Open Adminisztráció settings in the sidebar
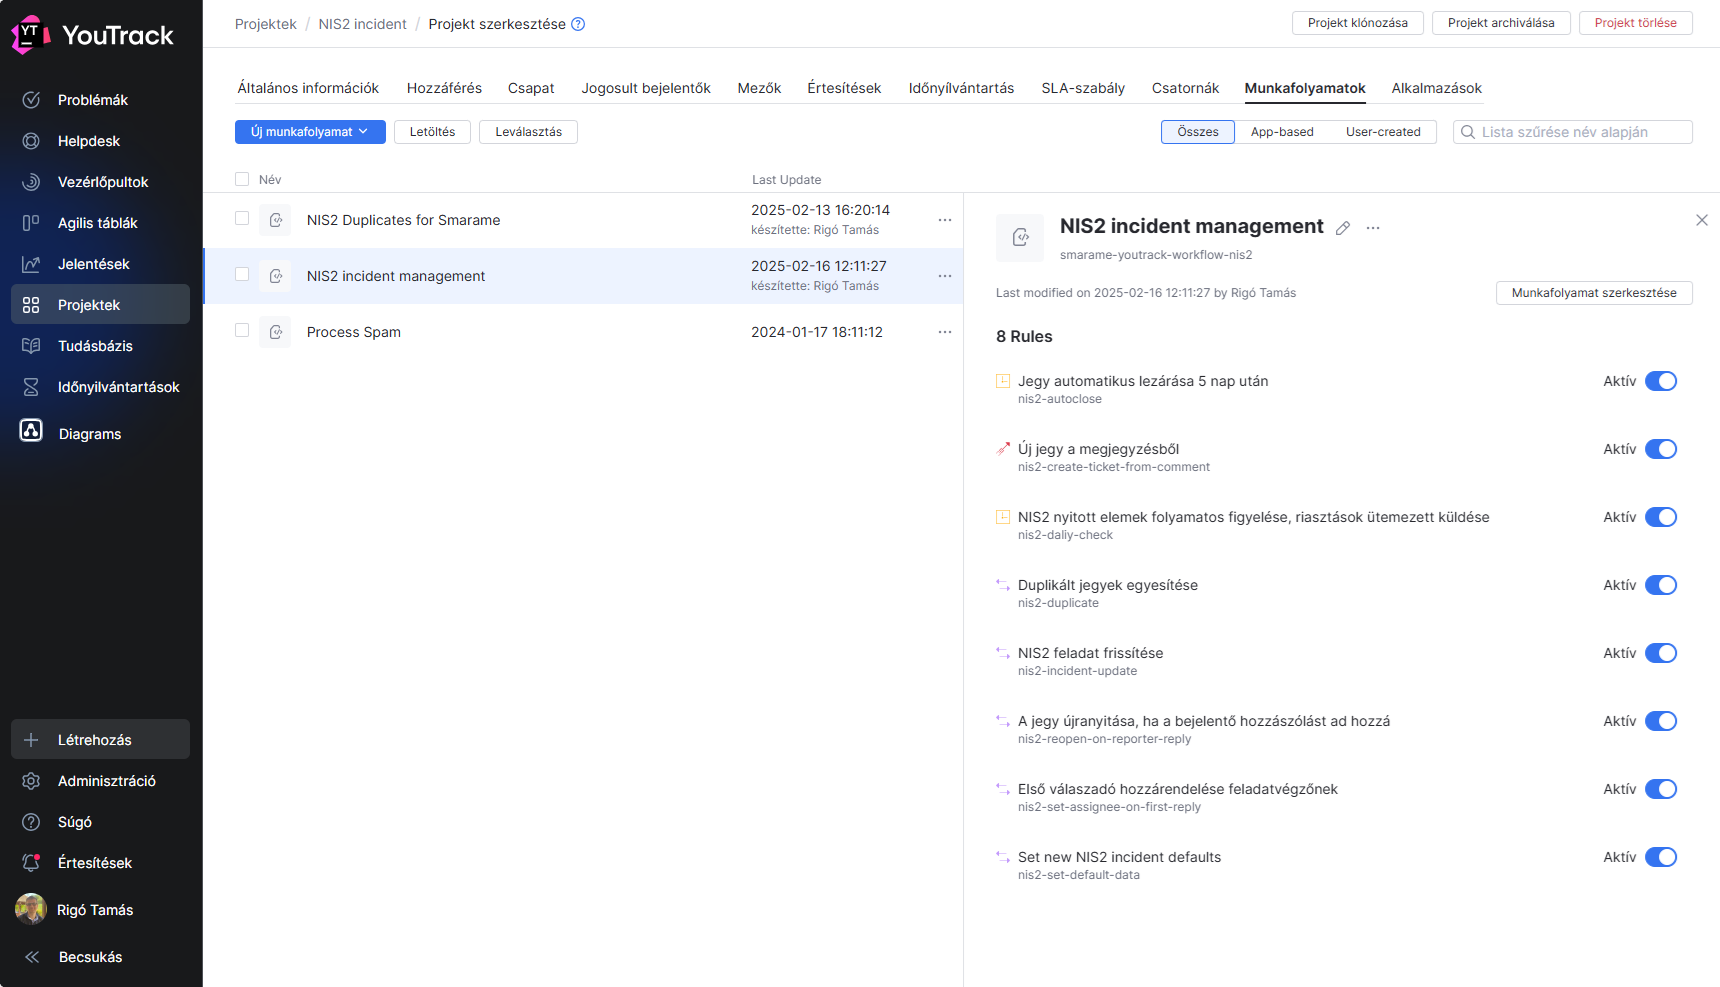The image size is (1720, 987). [106, 781]
